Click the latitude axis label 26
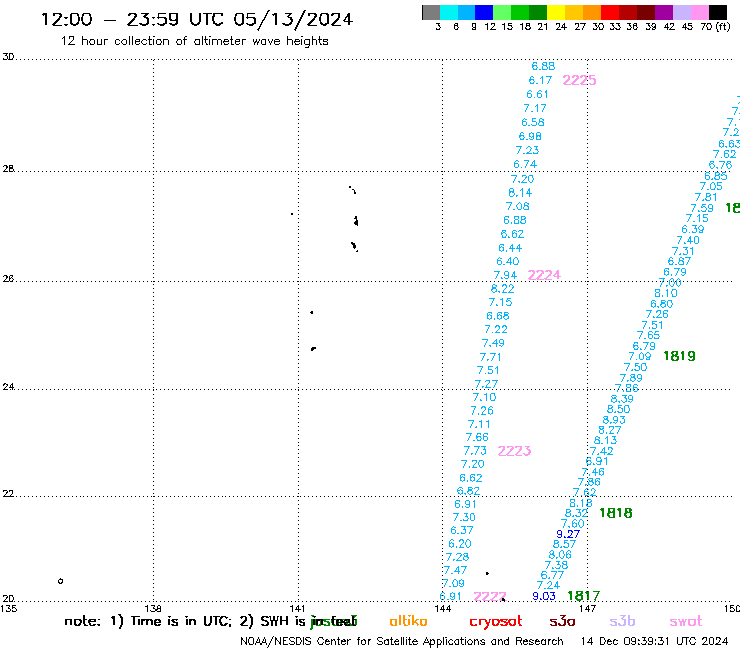The width and height of the screenshot is (740, 650). pos(8,279)
